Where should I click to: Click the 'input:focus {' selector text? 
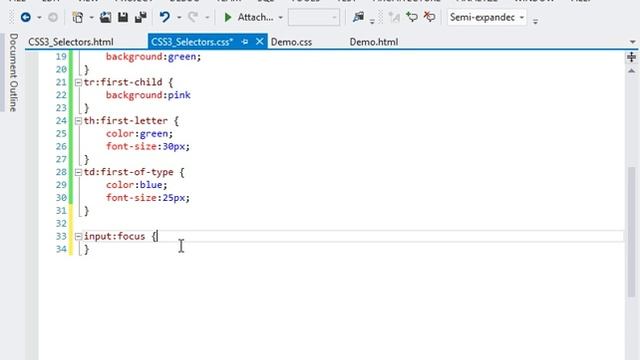(120, 236)
